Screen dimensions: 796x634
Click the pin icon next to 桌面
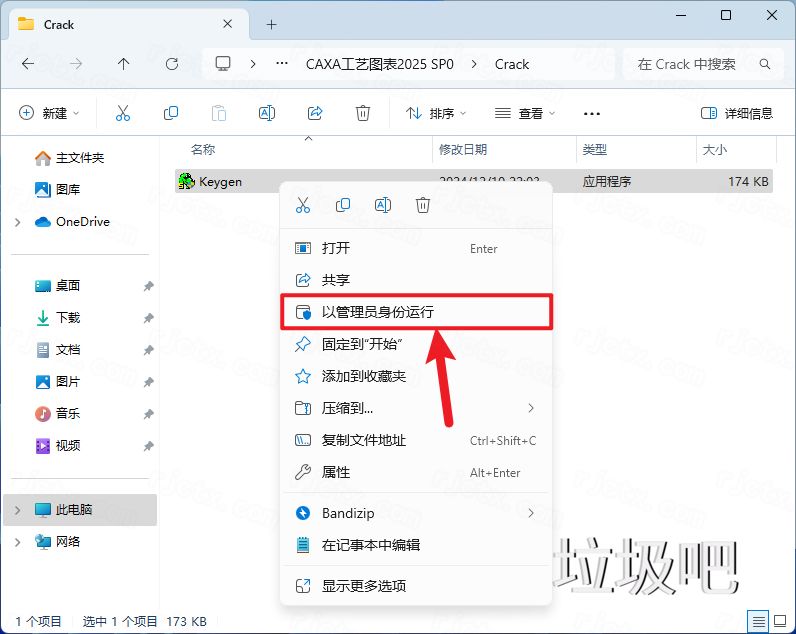point(148,286)
